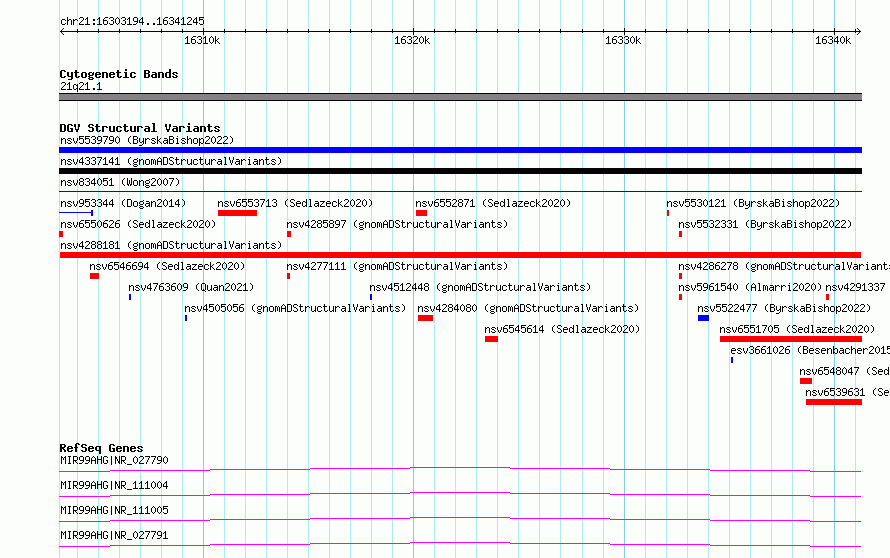Image resolution: width=890 pixels, height=558 pixels.
Task: Click the nsv6539631 variant label
Action: 847,392
